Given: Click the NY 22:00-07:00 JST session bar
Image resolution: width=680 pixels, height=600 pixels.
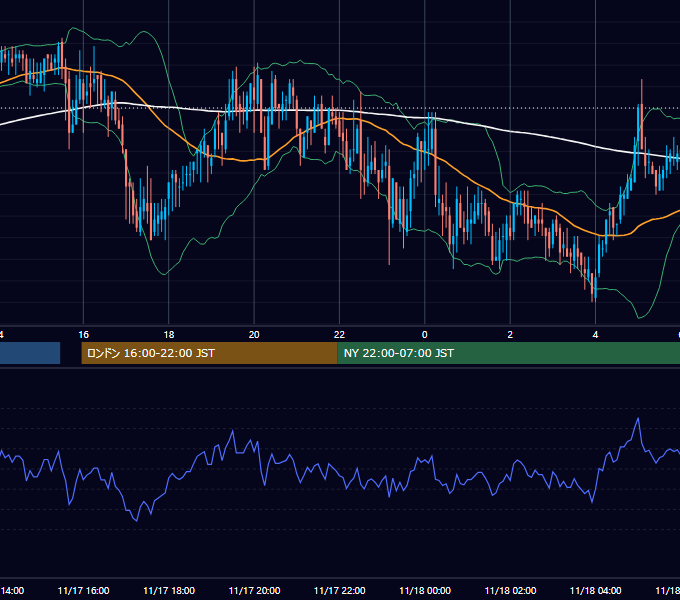Looking at the screenshot, I should click(x=508, y=353).
